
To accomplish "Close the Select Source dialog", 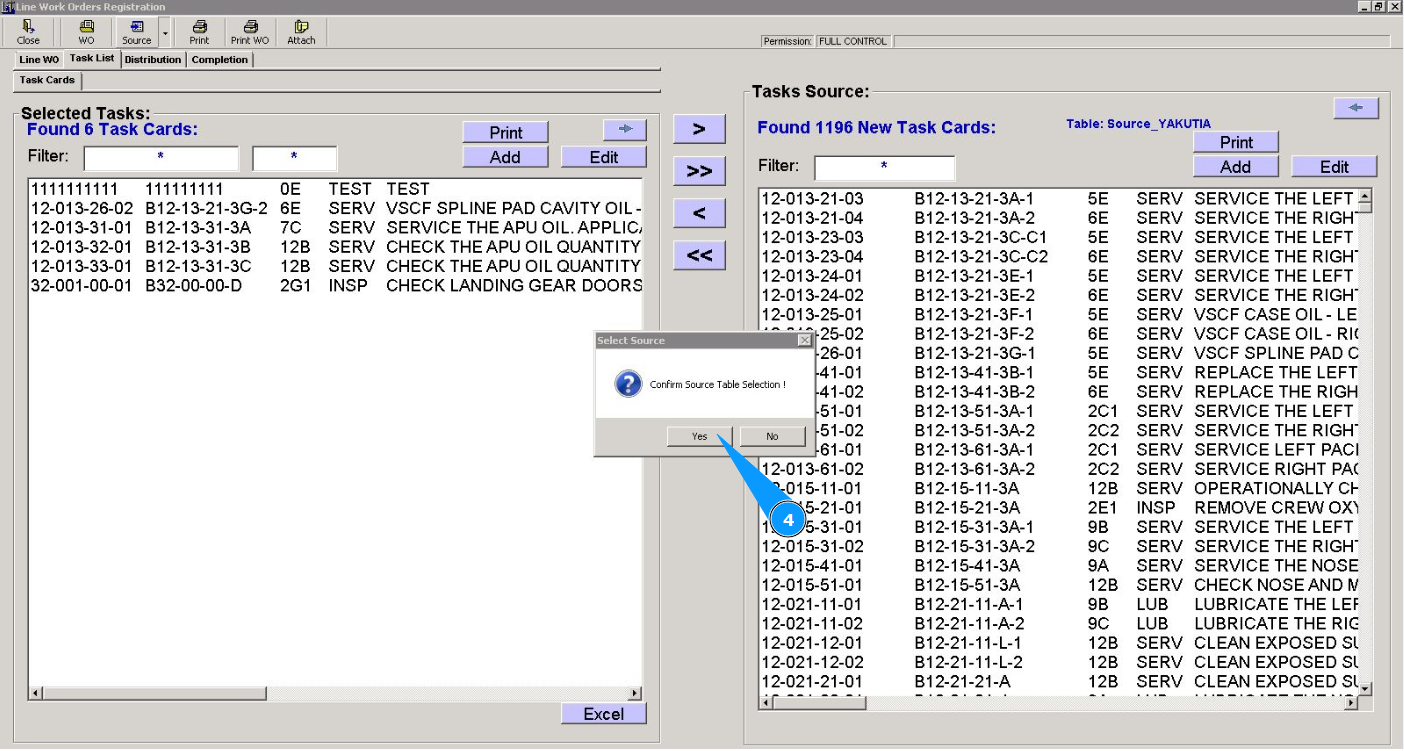I will point(804,341).
